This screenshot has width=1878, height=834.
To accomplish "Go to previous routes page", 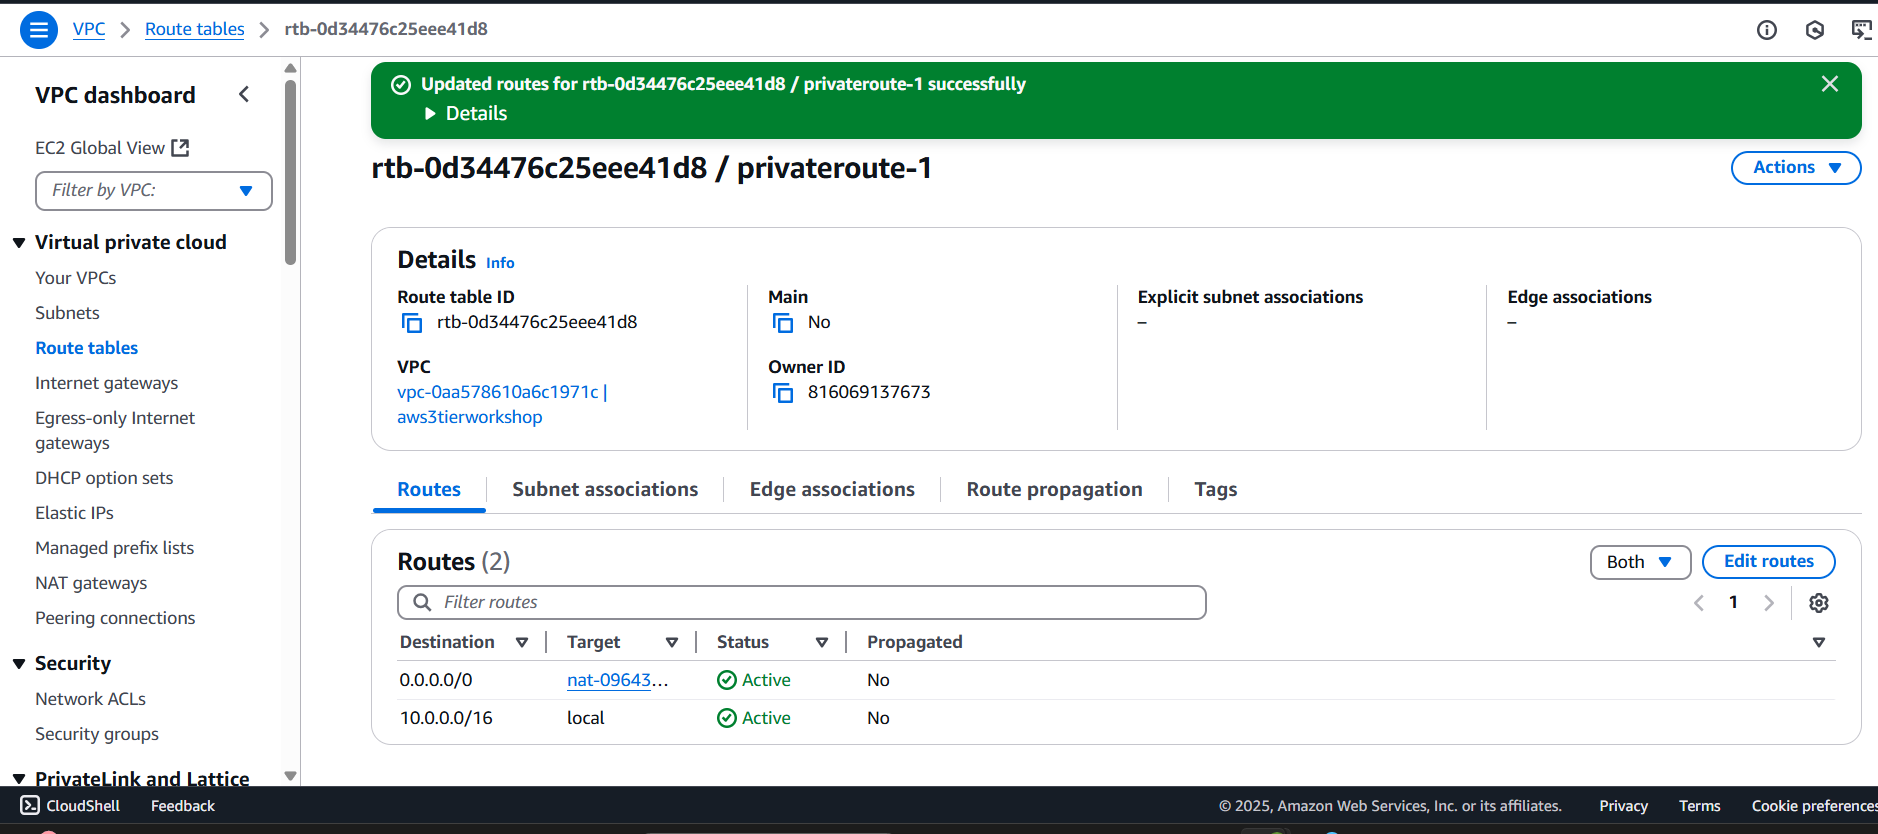I will [1699, 603].
